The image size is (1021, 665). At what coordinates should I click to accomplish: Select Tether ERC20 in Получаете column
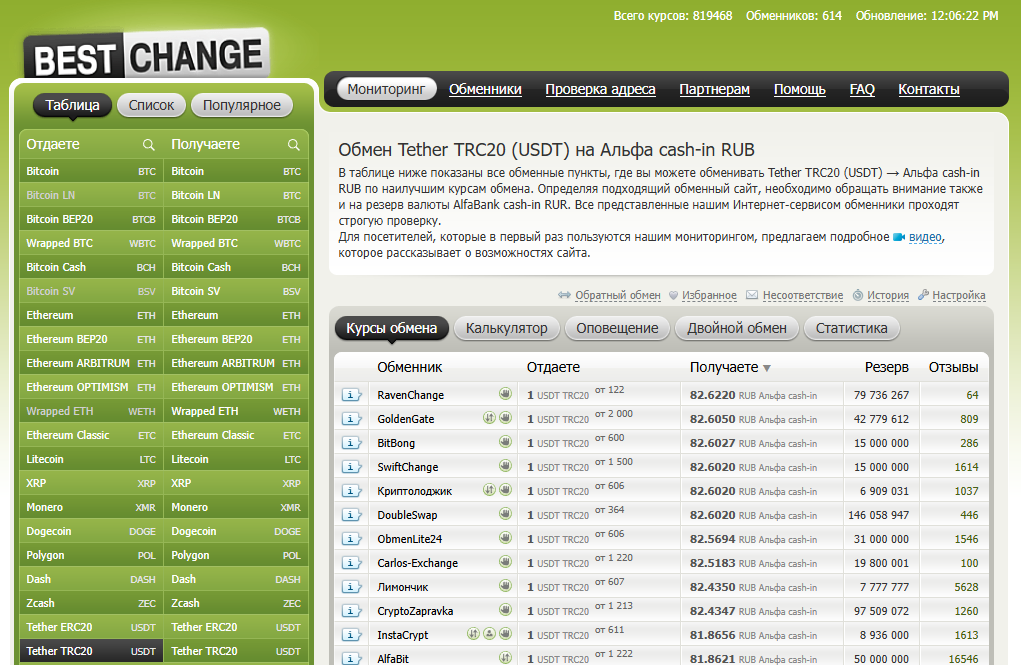(x=236, y=627)
